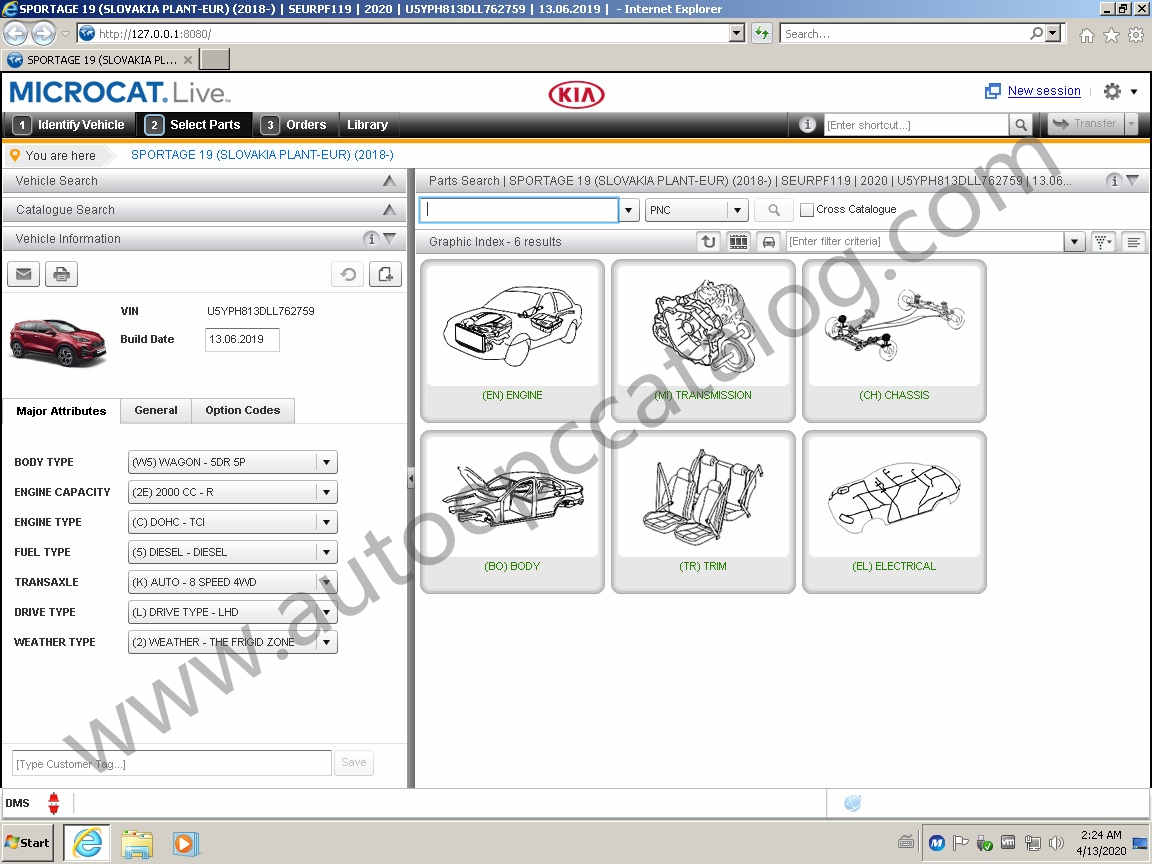Click the email envelope icon in Vehicle Information

tap(24, 275)
